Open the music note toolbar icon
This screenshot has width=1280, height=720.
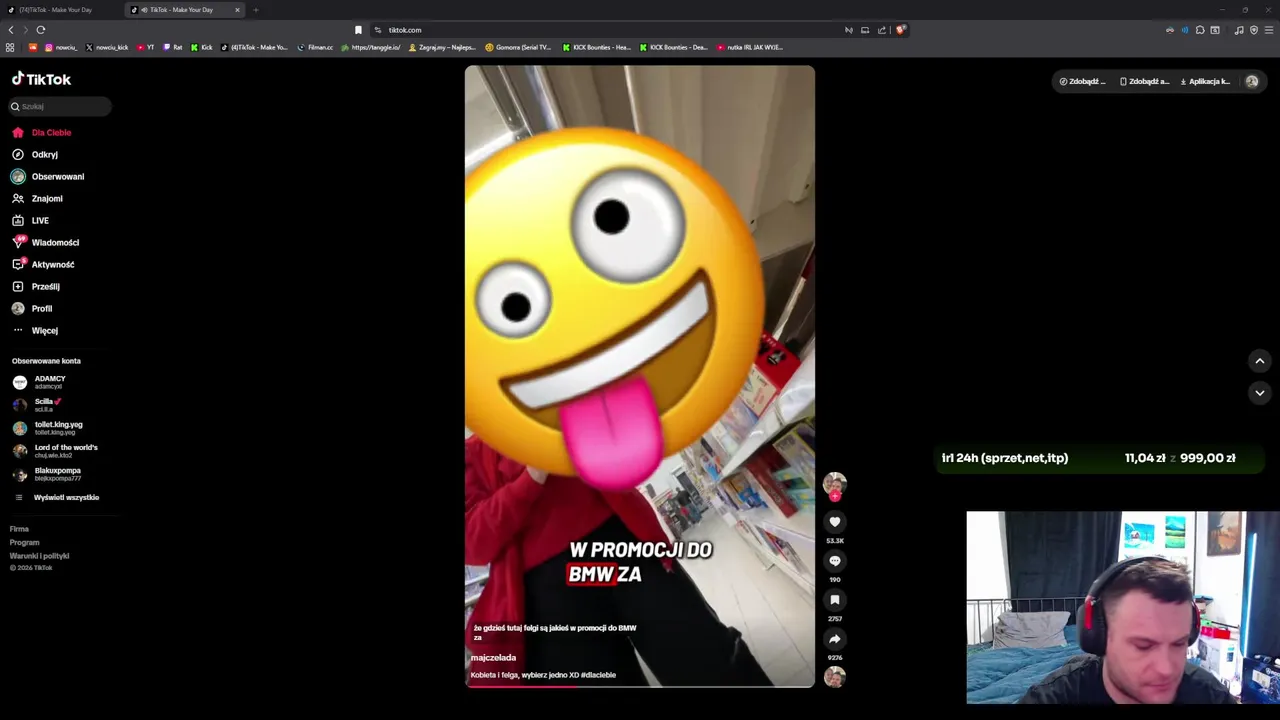click(1239, 30)
